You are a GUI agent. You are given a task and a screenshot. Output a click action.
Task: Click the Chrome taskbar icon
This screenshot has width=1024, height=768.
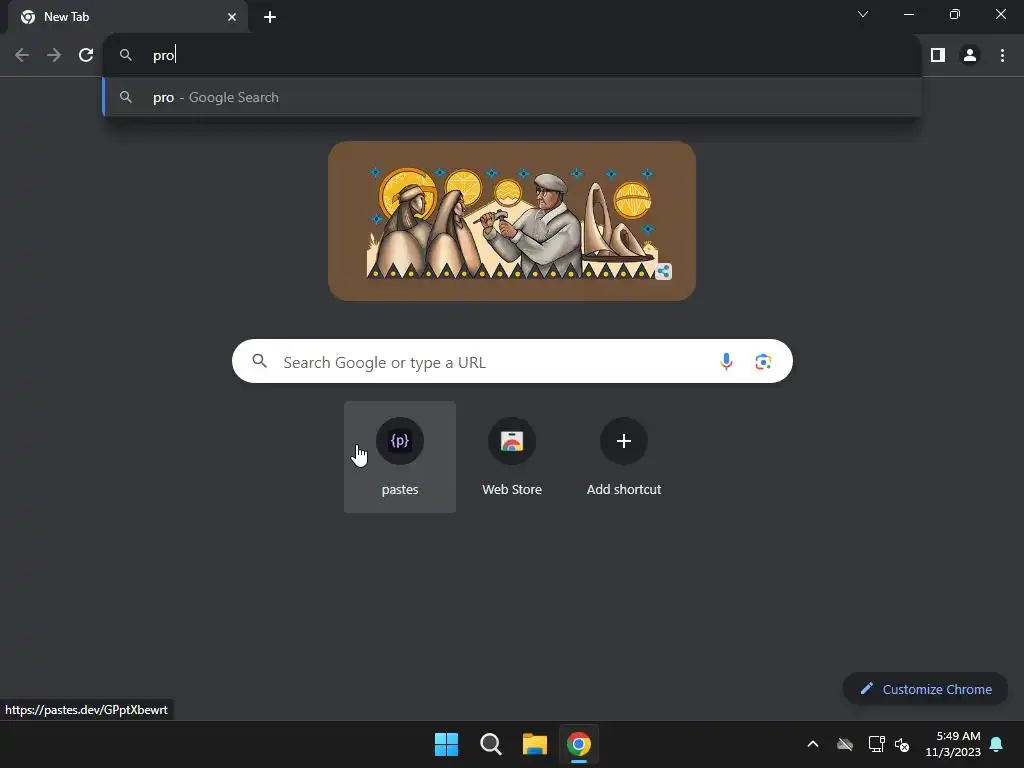pos(579,744)
